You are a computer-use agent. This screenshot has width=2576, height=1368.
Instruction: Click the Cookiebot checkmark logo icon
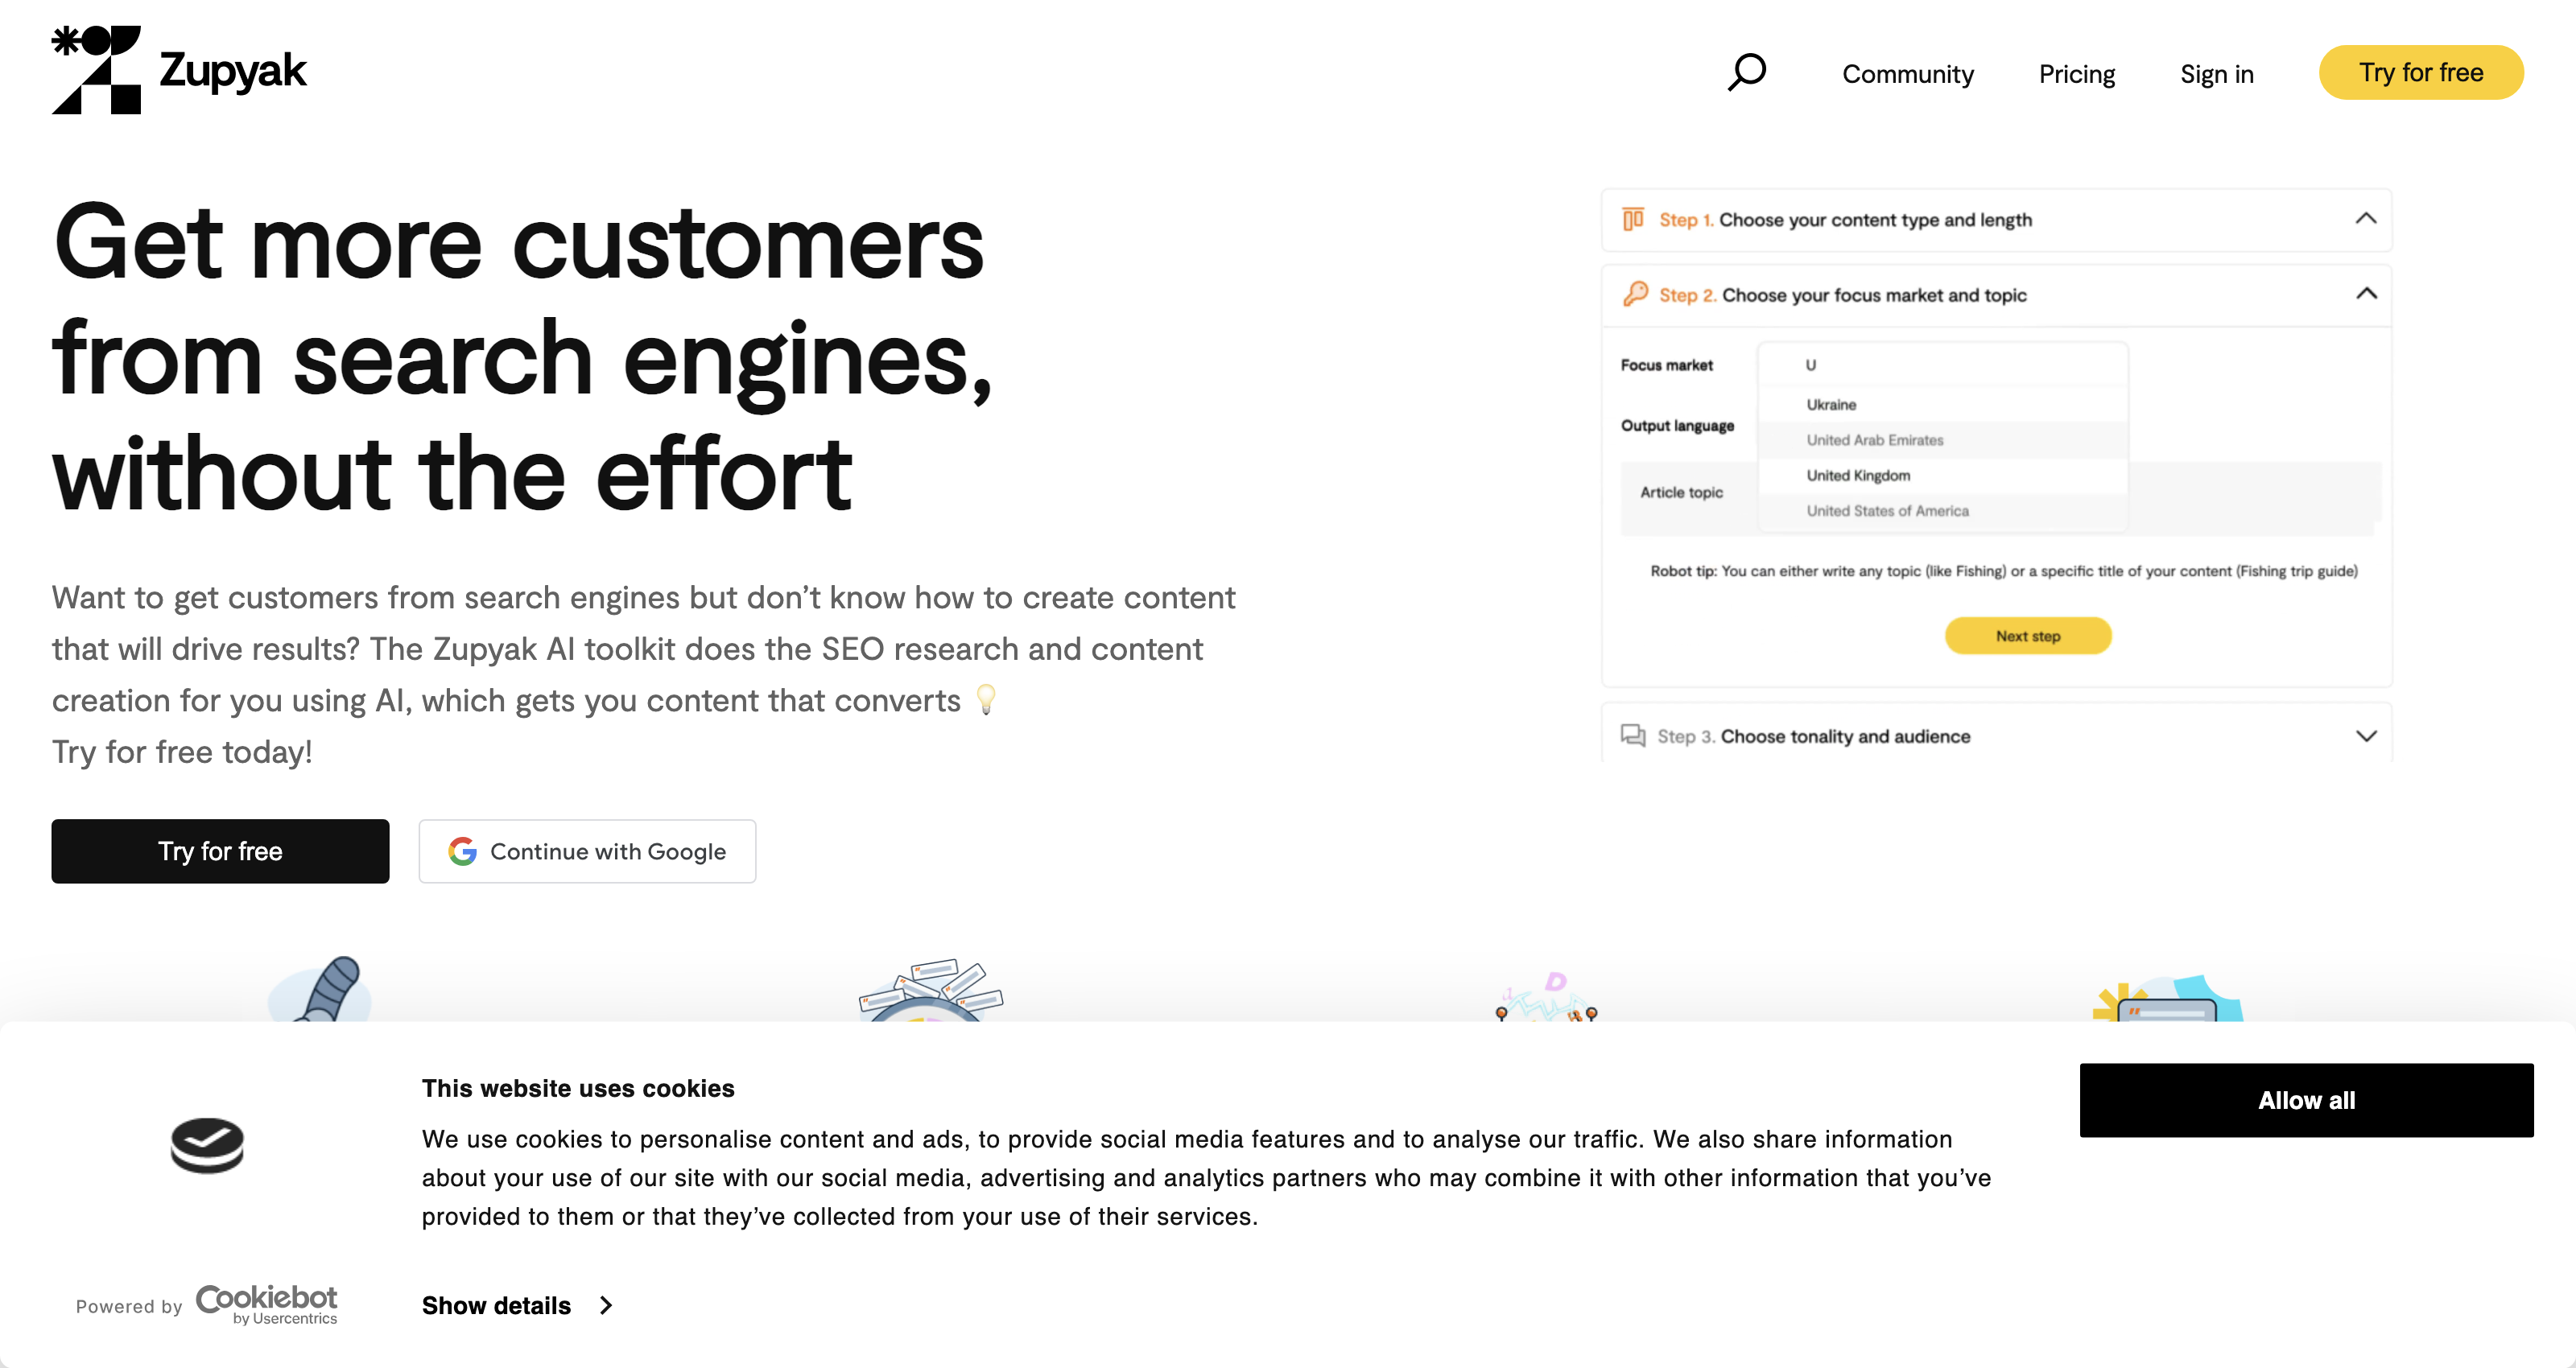click(x=207, y=1145)
